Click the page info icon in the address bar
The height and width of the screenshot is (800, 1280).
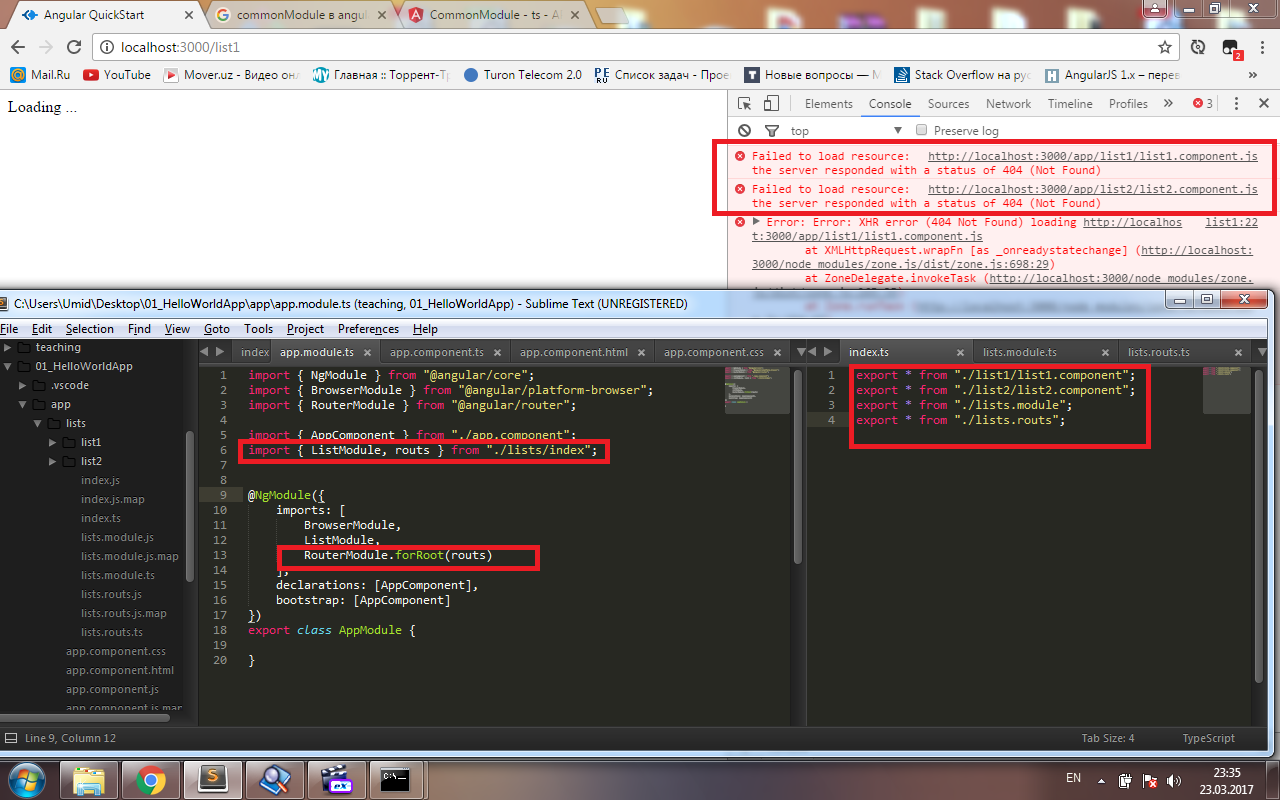[x=107, y=47]
